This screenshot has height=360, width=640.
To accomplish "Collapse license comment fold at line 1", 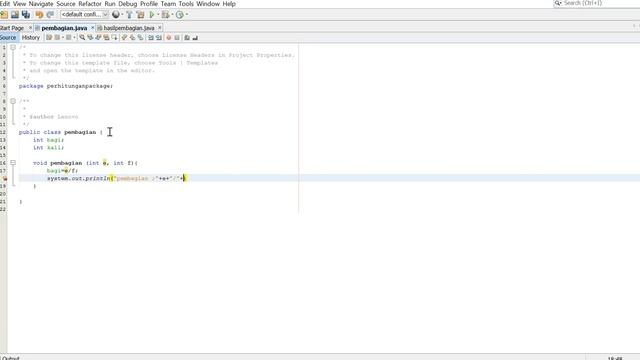I will (13, 47).
